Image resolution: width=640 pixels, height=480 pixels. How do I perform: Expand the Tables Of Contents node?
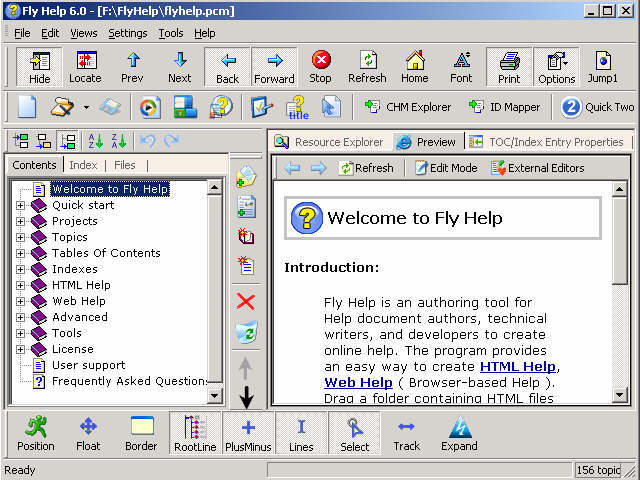(x=20, y=253)
